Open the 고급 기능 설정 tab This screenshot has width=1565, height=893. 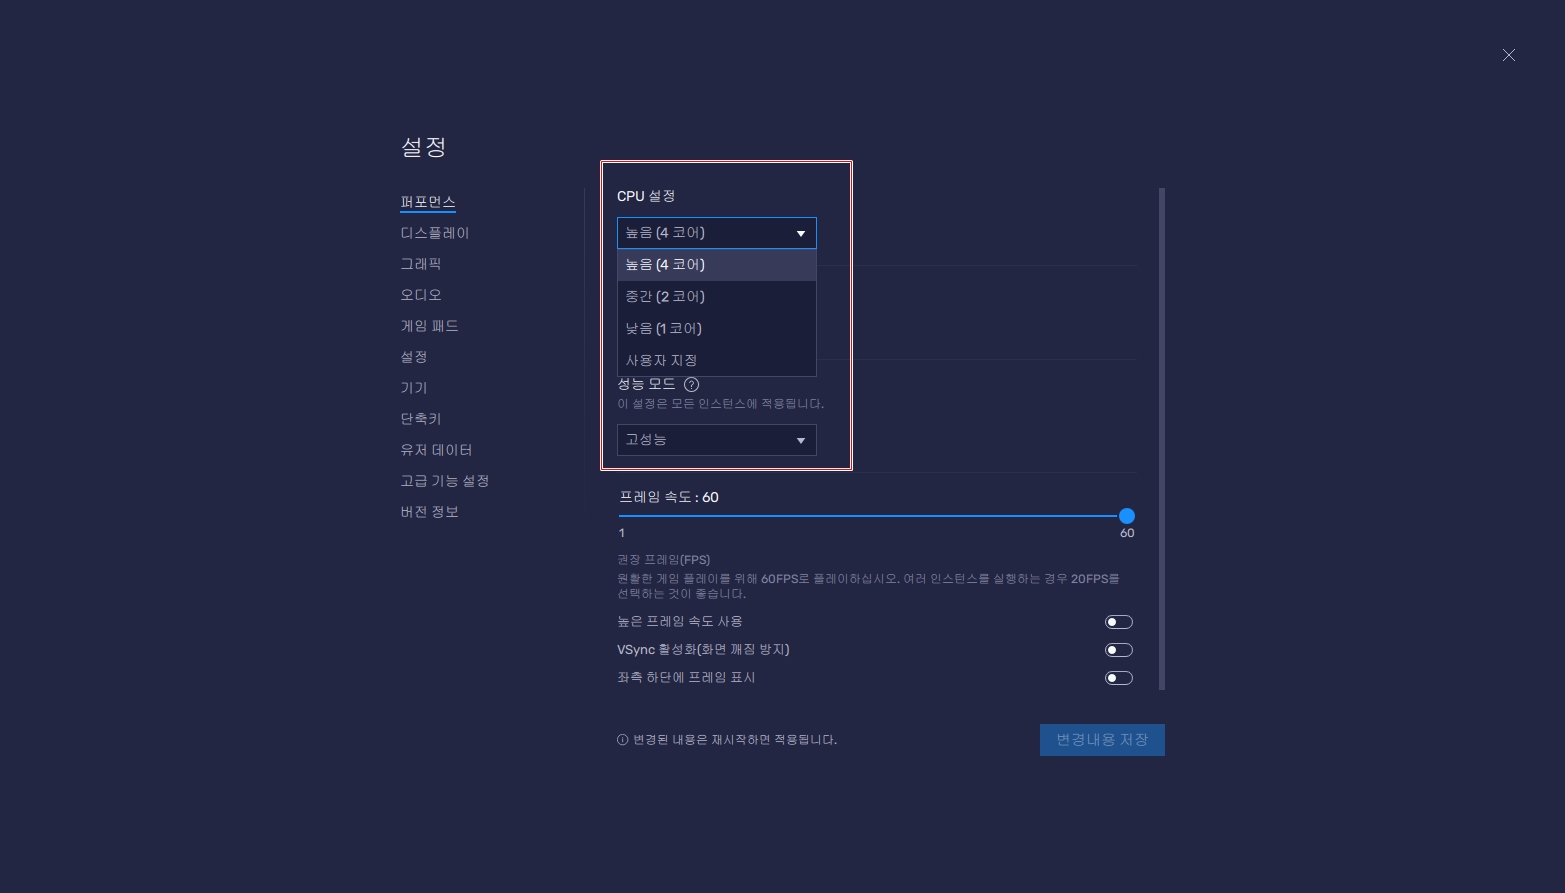445,481
